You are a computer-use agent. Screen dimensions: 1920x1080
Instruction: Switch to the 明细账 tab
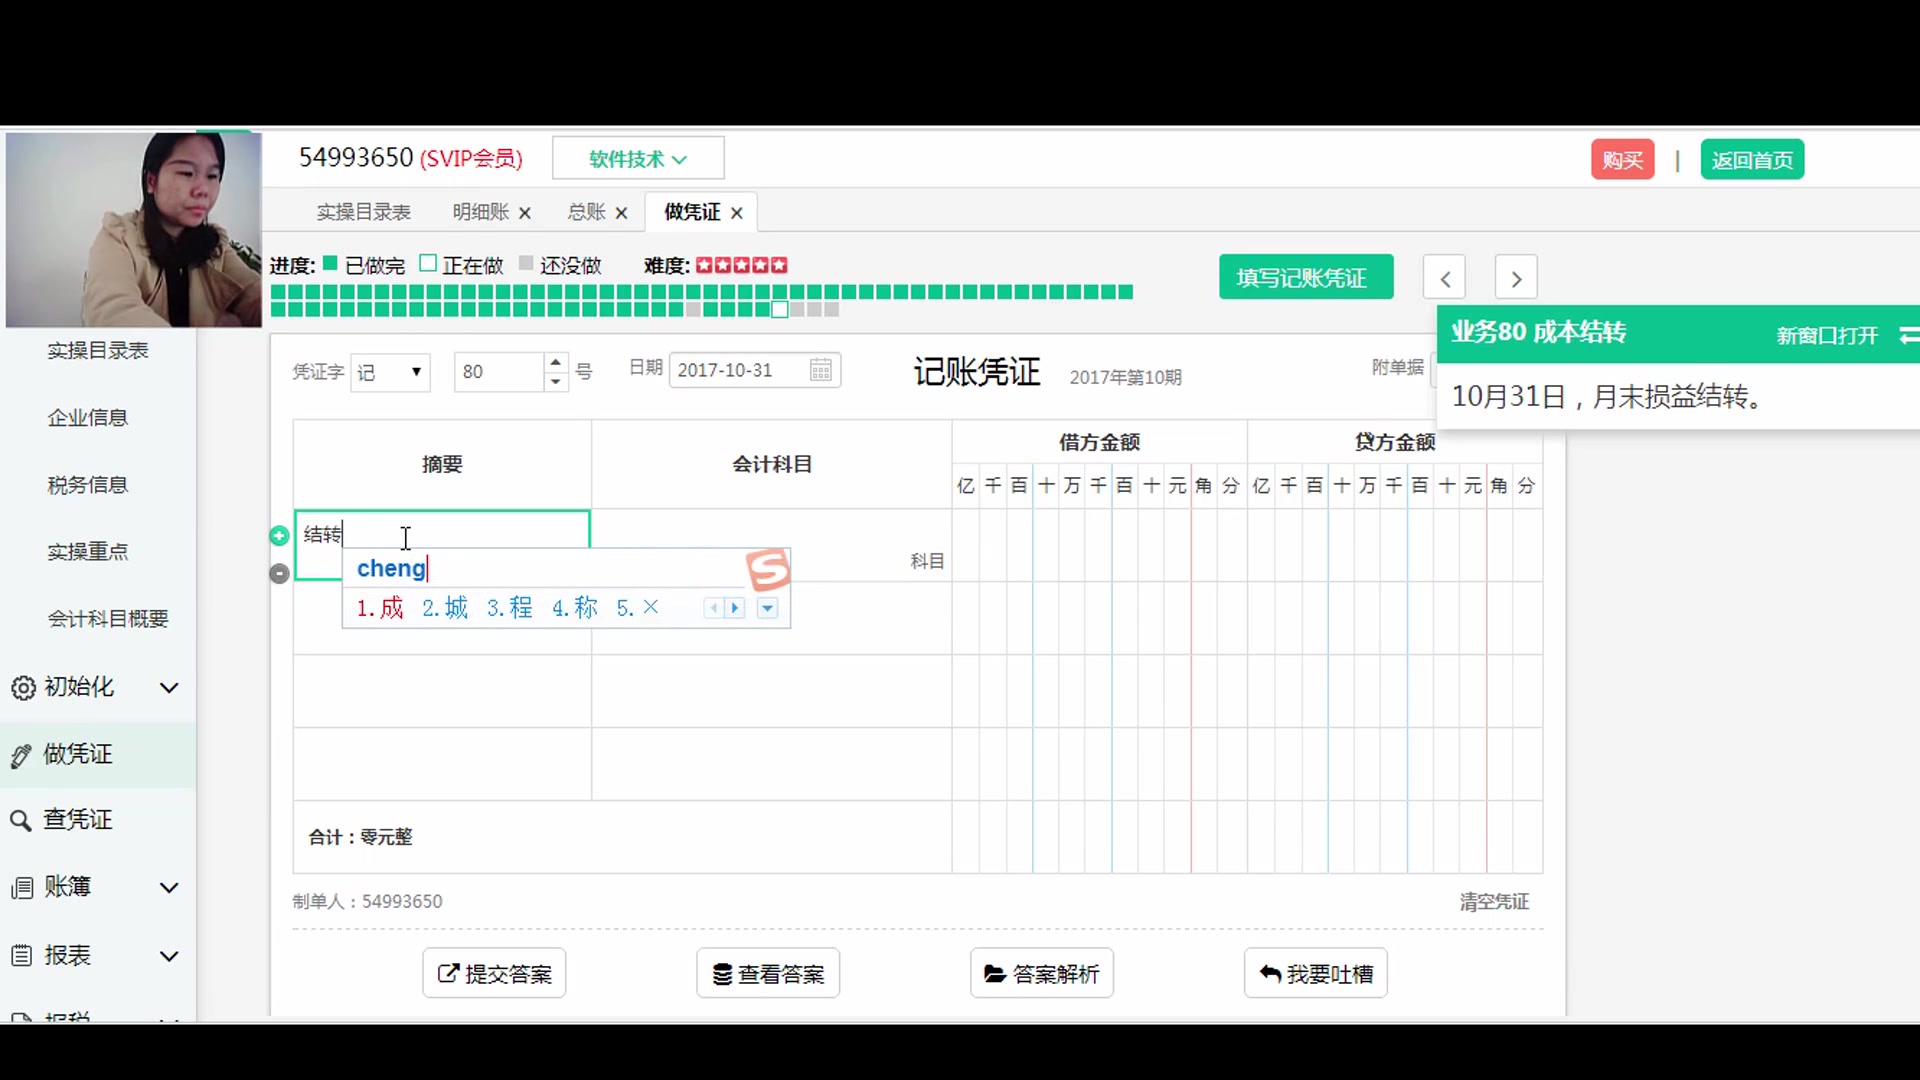(x=481, y=212)
